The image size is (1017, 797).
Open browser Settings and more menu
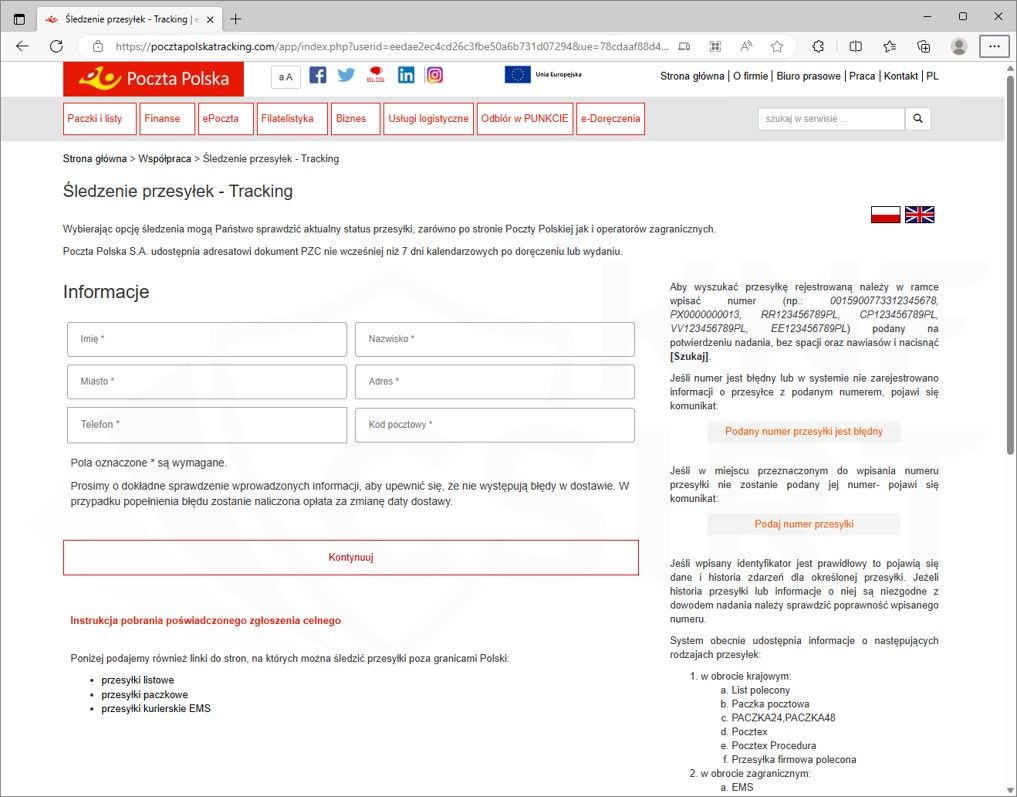pyautogui.click(x=994, y=46)
